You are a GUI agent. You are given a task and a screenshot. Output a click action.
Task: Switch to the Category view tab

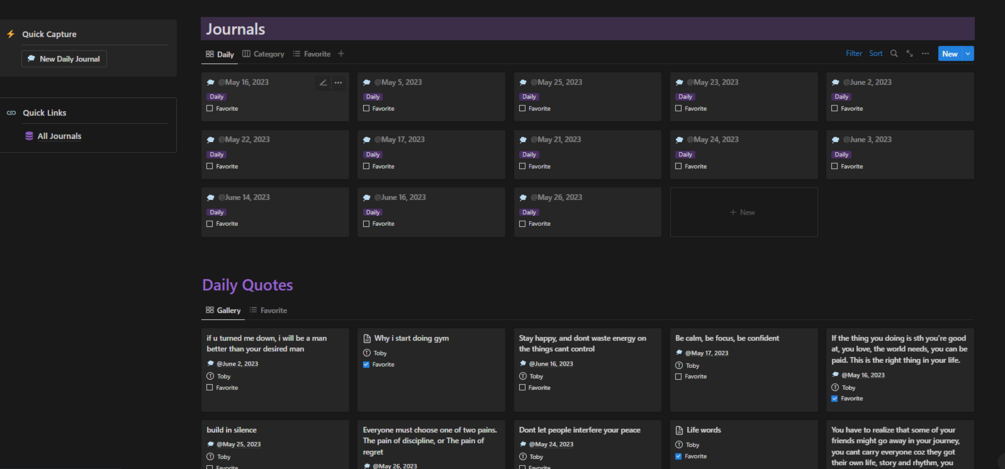(263, 54)
